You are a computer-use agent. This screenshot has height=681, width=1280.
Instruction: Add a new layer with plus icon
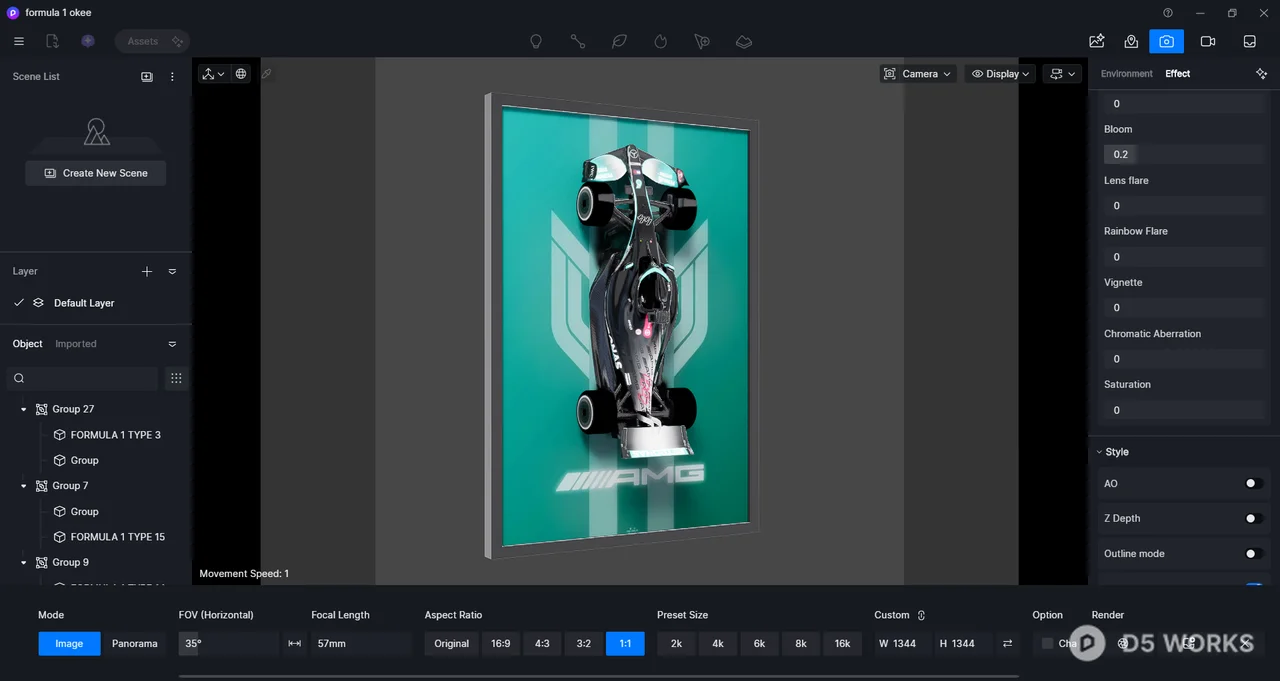147,271
